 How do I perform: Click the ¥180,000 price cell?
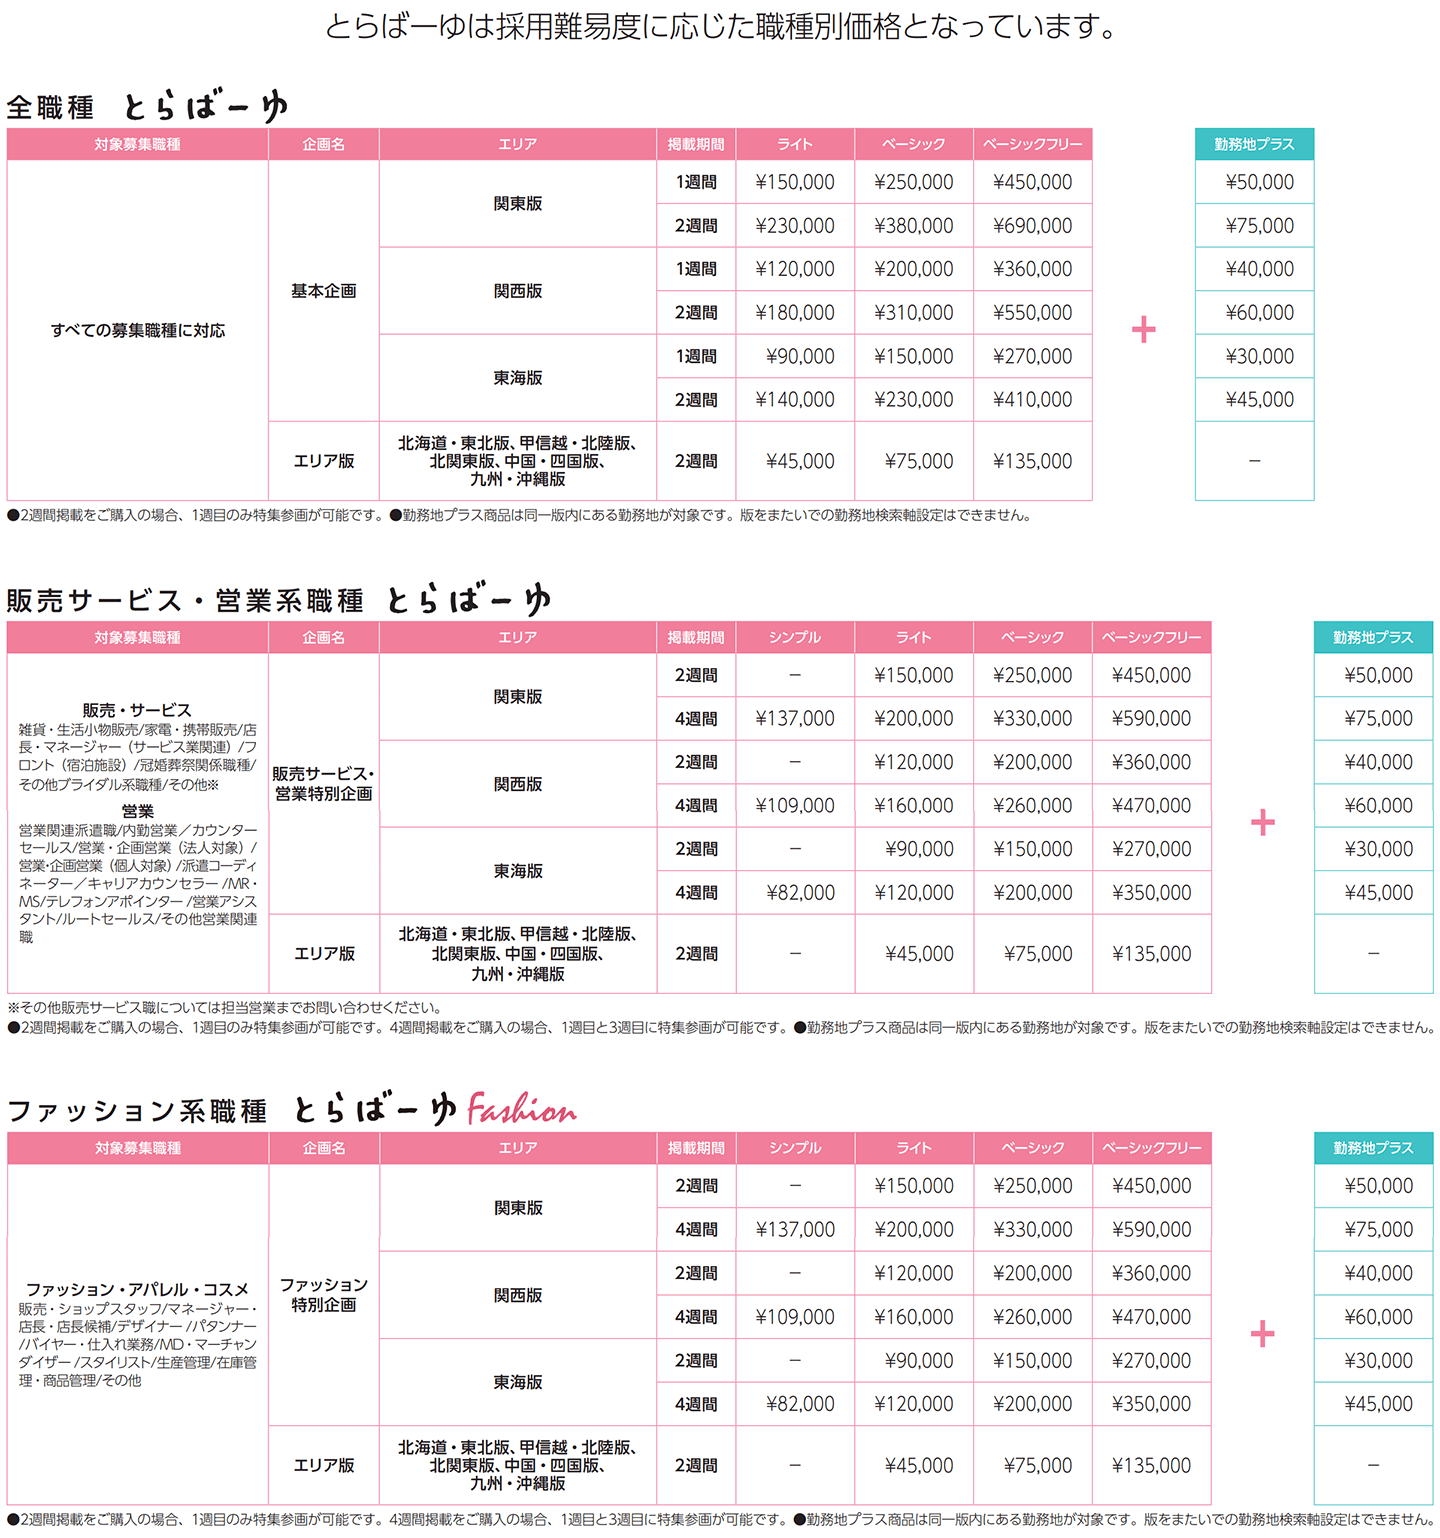[x=795, y=313]
